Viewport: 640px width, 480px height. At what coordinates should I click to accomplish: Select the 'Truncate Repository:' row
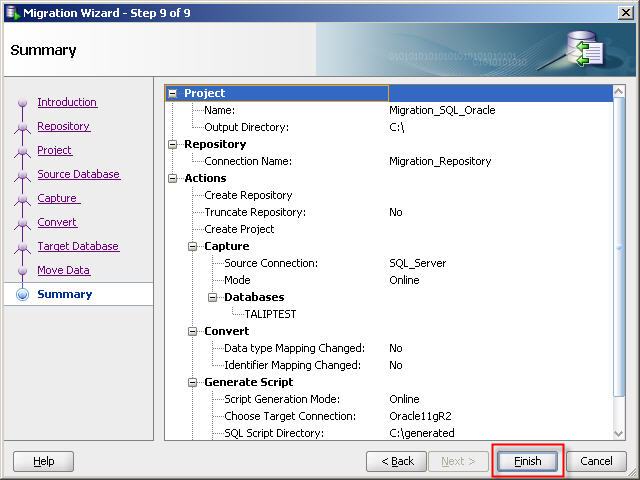(389, 212)
